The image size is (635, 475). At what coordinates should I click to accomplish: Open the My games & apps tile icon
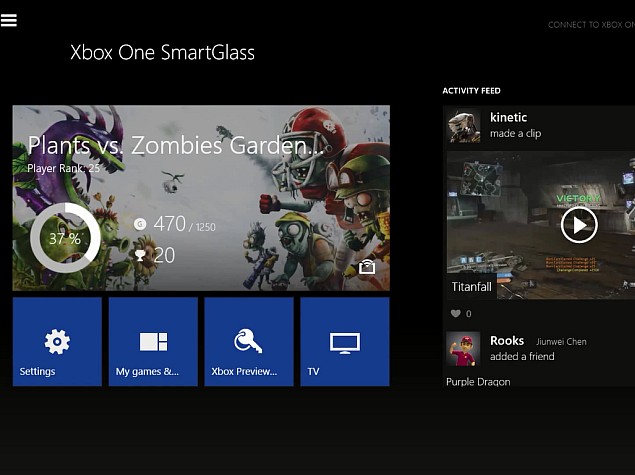coord(153,342)
